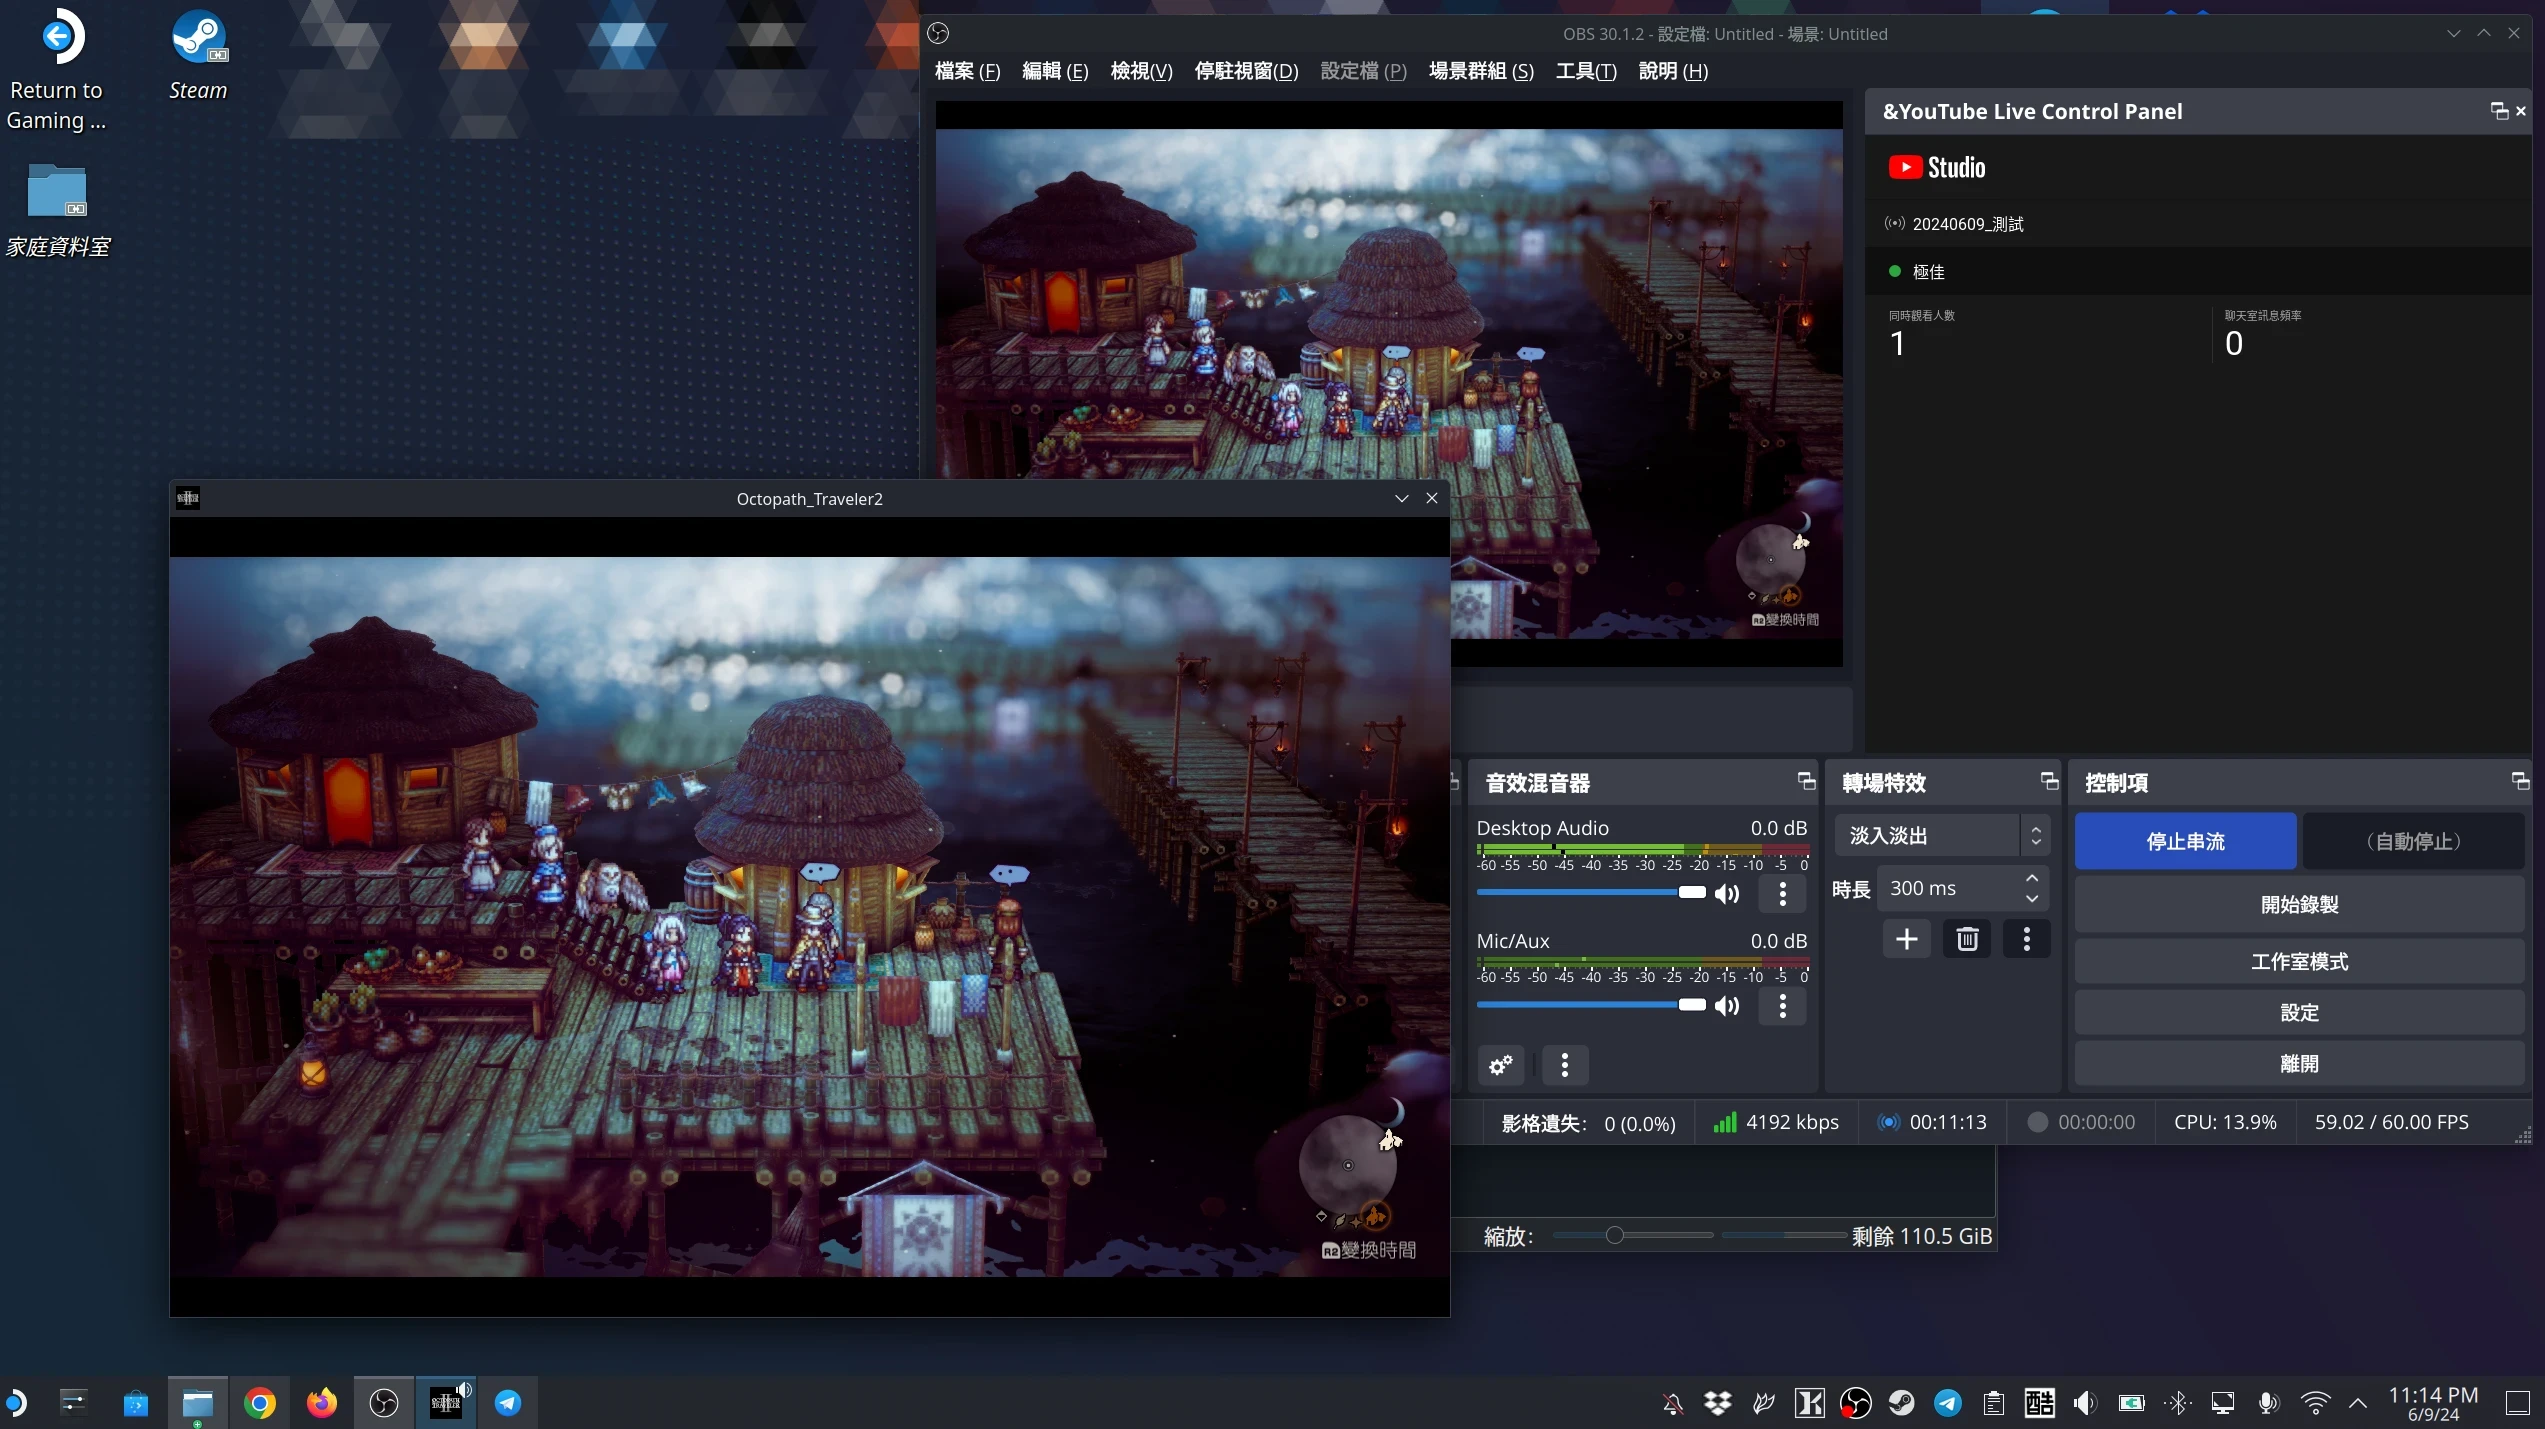This screenshot has width=2545, height=1429.
Task: Open the fade transition type dropdown
Action: (x=1941, y=836)
